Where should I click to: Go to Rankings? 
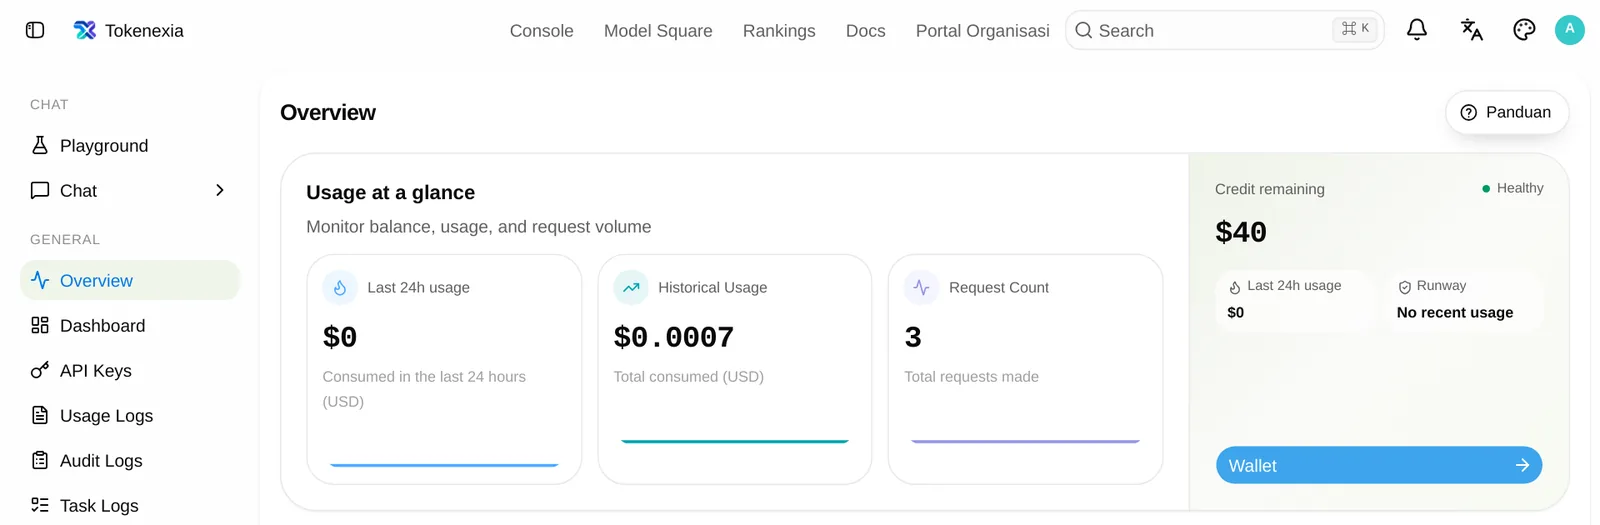tap(779, 31)
